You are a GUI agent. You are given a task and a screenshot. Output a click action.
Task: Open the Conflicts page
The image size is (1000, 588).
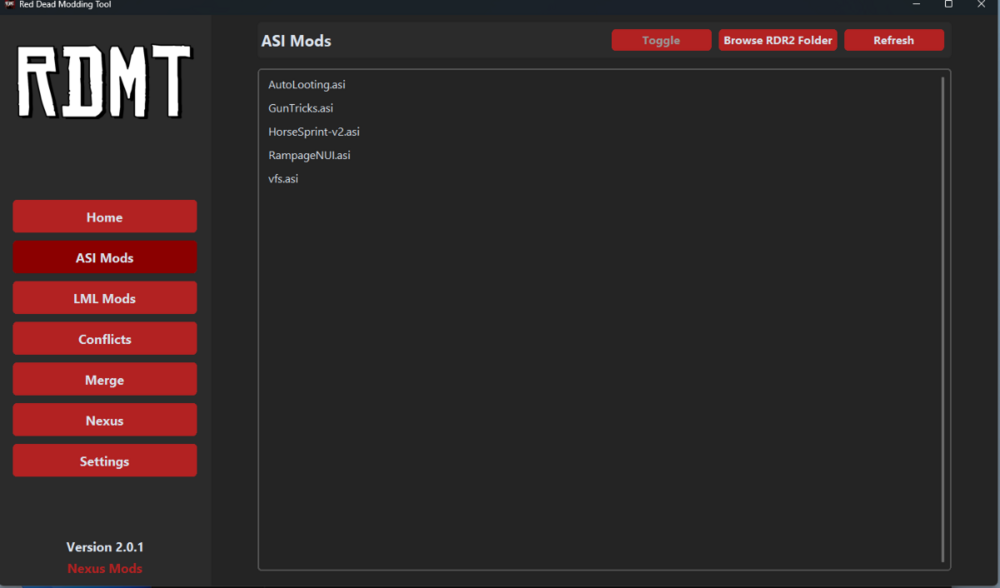pos(105,339)
